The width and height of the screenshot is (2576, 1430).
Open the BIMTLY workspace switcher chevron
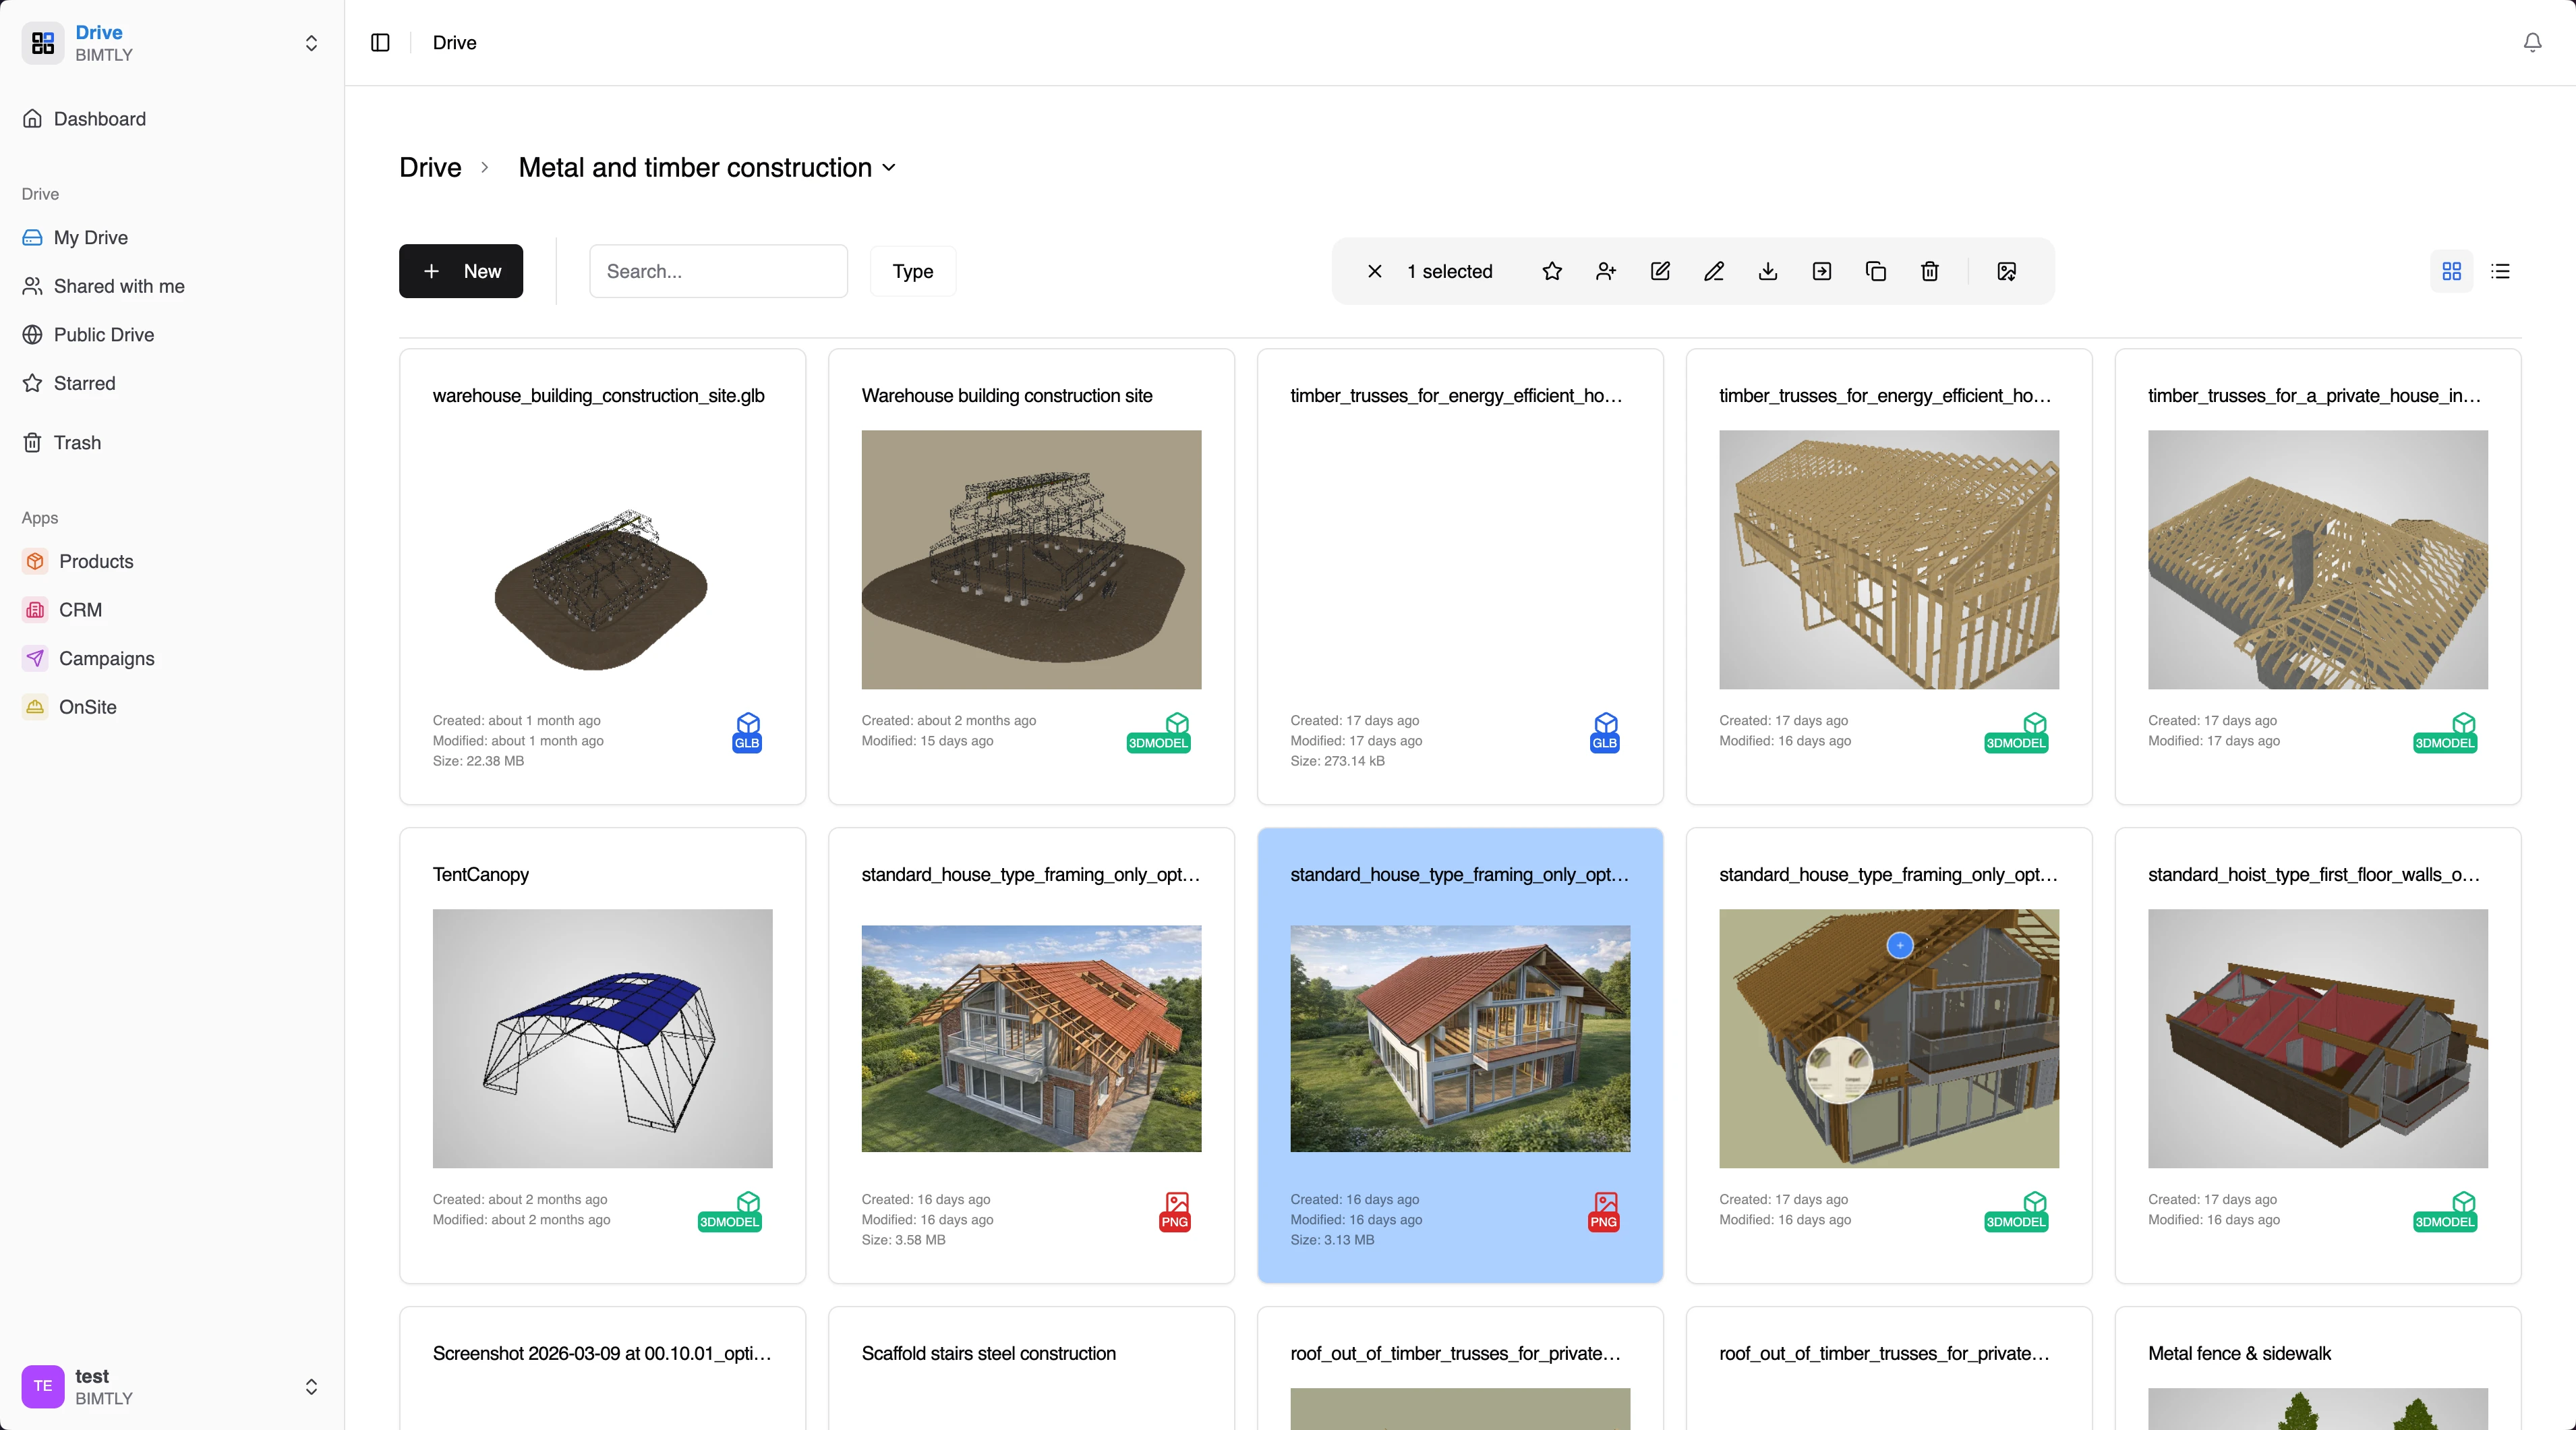(311, 43)
